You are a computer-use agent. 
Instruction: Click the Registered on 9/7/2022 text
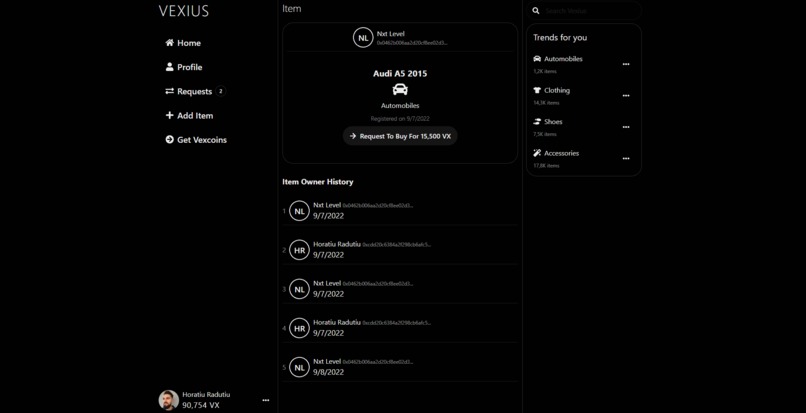point(400,118)
